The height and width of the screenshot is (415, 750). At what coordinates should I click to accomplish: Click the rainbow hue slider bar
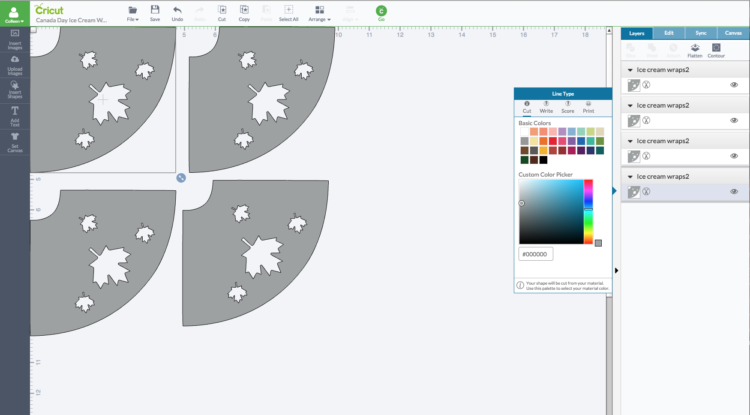[588, 212]
